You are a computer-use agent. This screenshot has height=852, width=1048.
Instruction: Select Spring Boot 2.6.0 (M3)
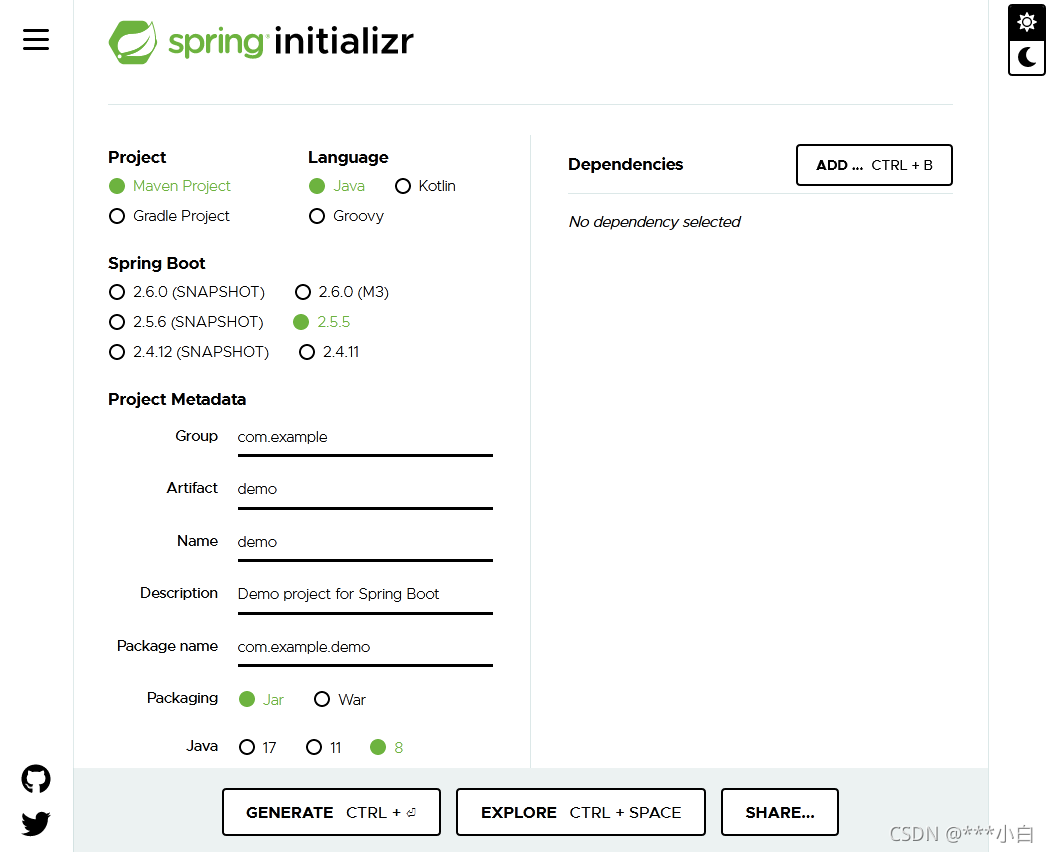(342, 292)
